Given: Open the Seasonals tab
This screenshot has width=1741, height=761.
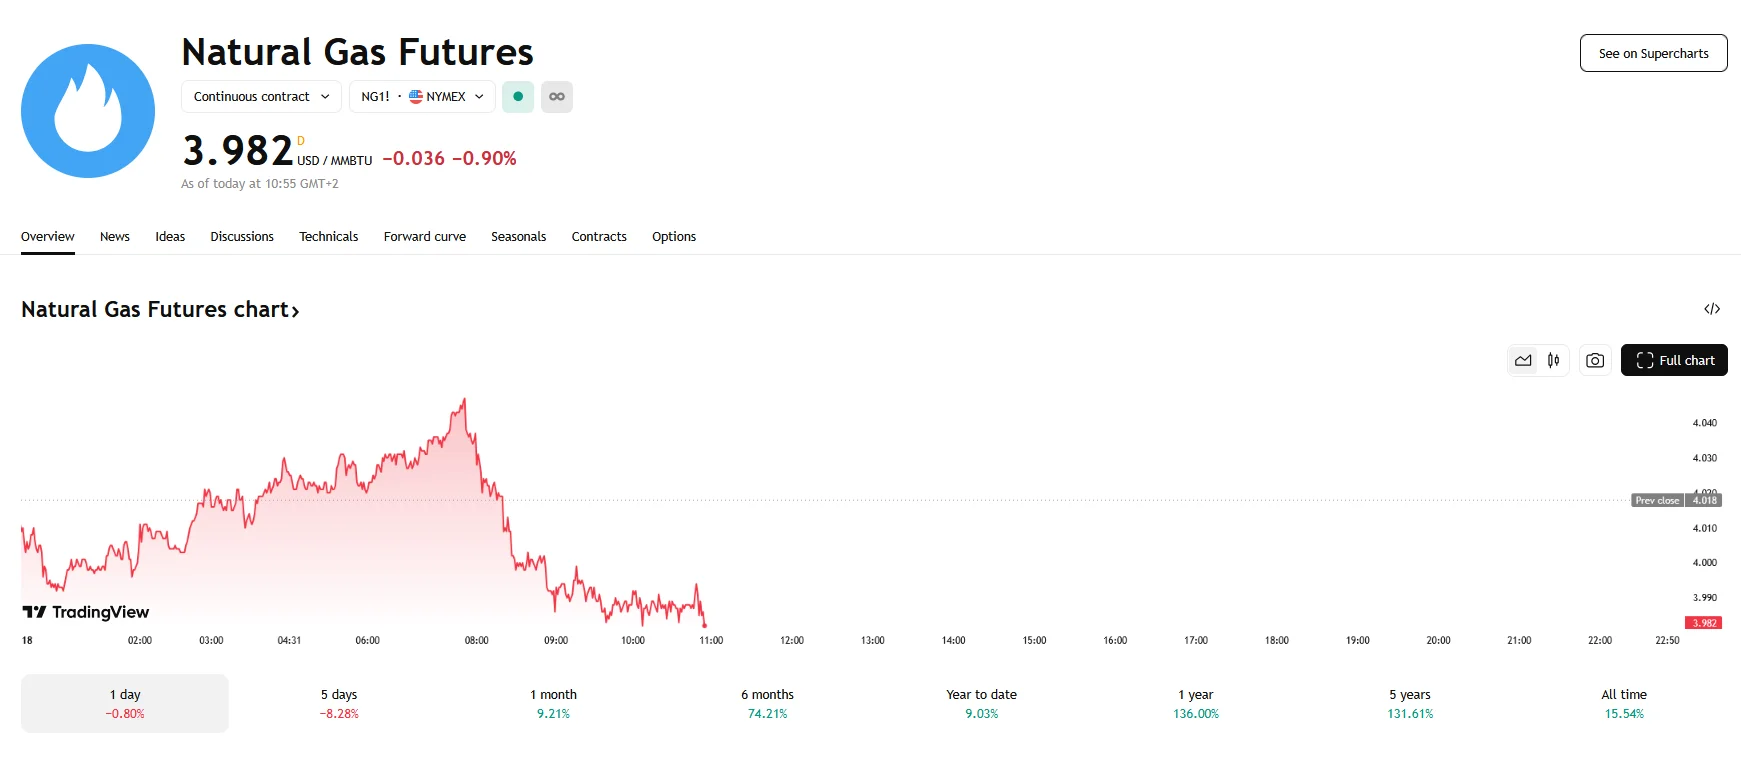Looking at the screenshot, I should (519, 236).
